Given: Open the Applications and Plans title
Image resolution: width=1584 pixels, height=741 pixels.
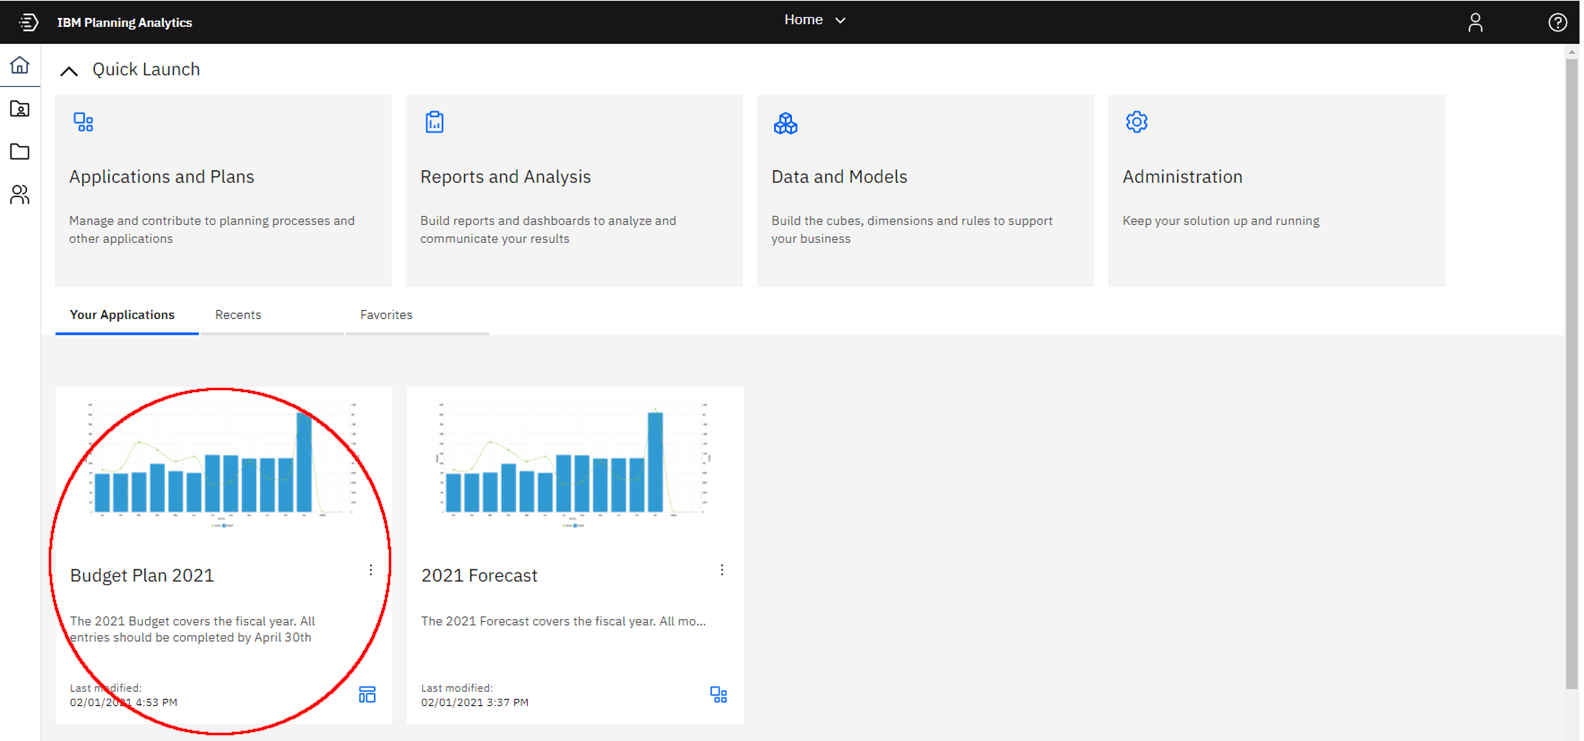Looking at the screenshot, I should tap(161, 177).
